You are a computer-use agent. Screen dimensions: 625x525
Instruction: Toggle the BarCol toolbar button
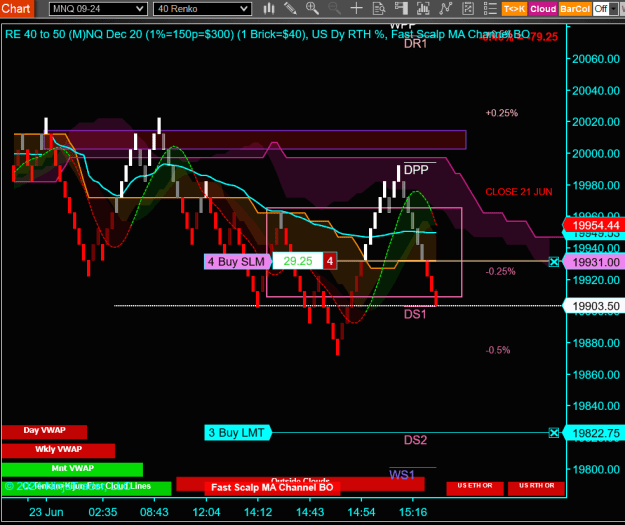(574, 9)
